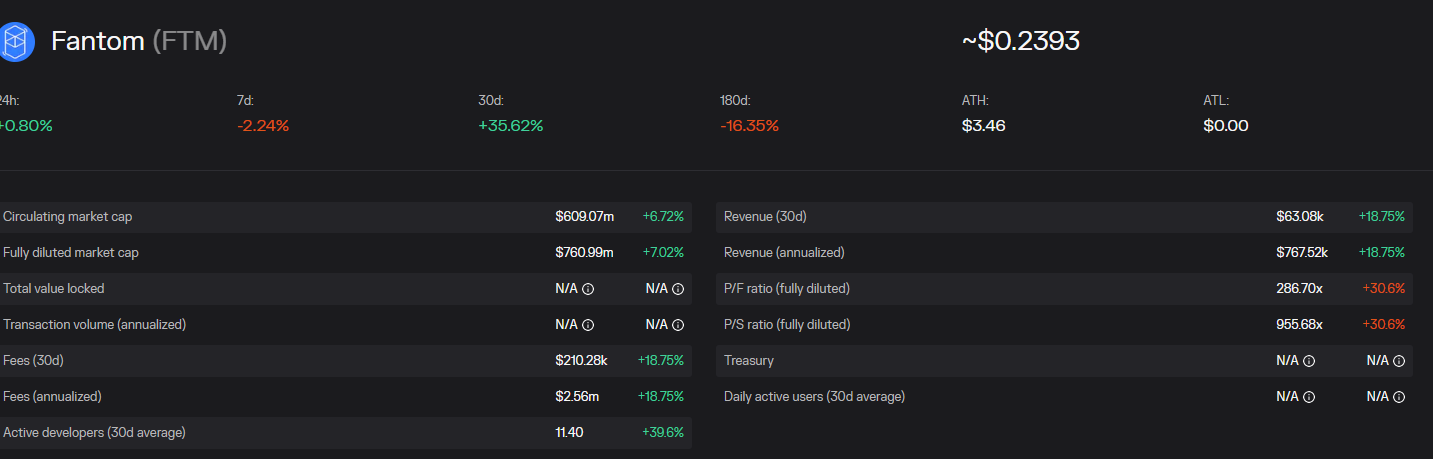
Task: Click +18.75% in the Revenue (30d) row
Action: pos(1382,217)
